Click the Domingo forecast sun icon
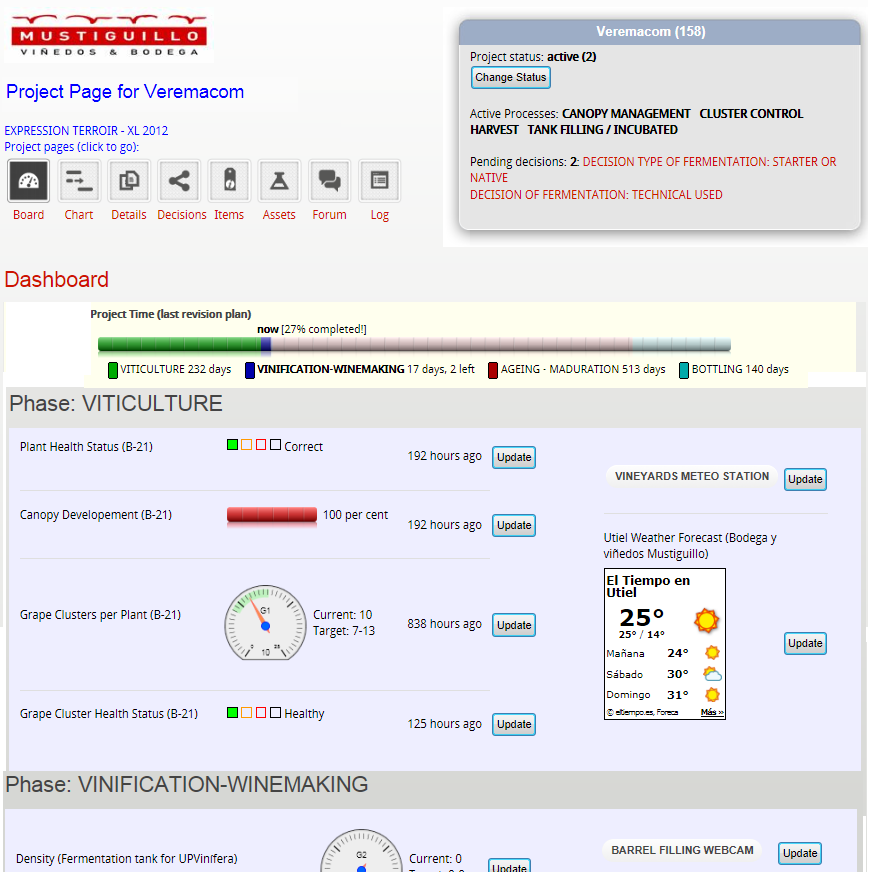The image size is (870, 872). [712, 695]
